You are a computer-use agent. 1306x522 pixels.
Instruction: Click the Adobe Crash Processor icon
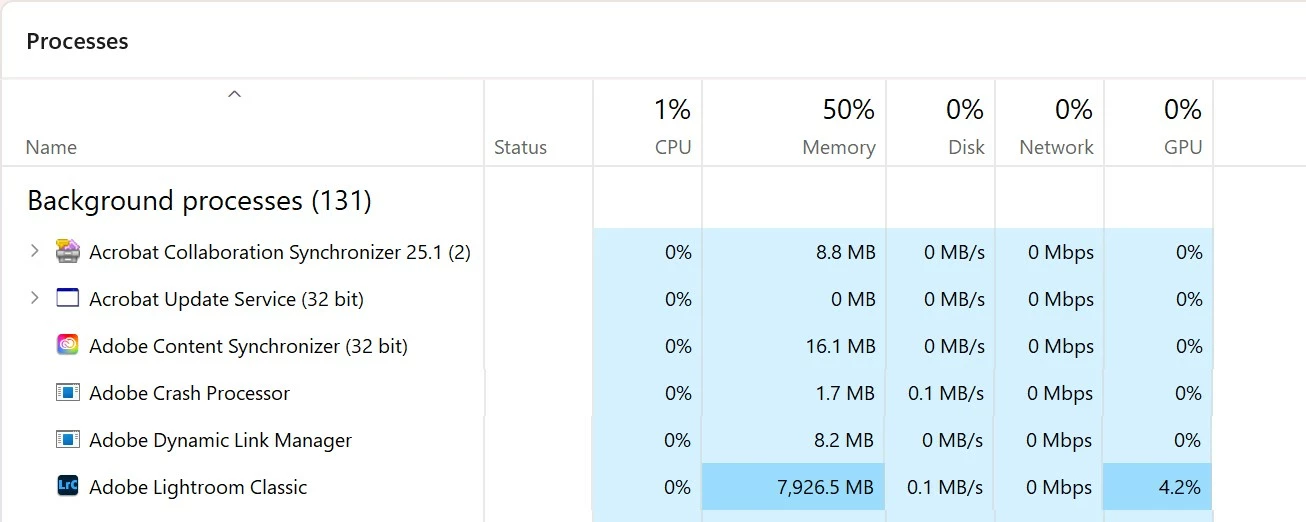click(x=67, y=392)
